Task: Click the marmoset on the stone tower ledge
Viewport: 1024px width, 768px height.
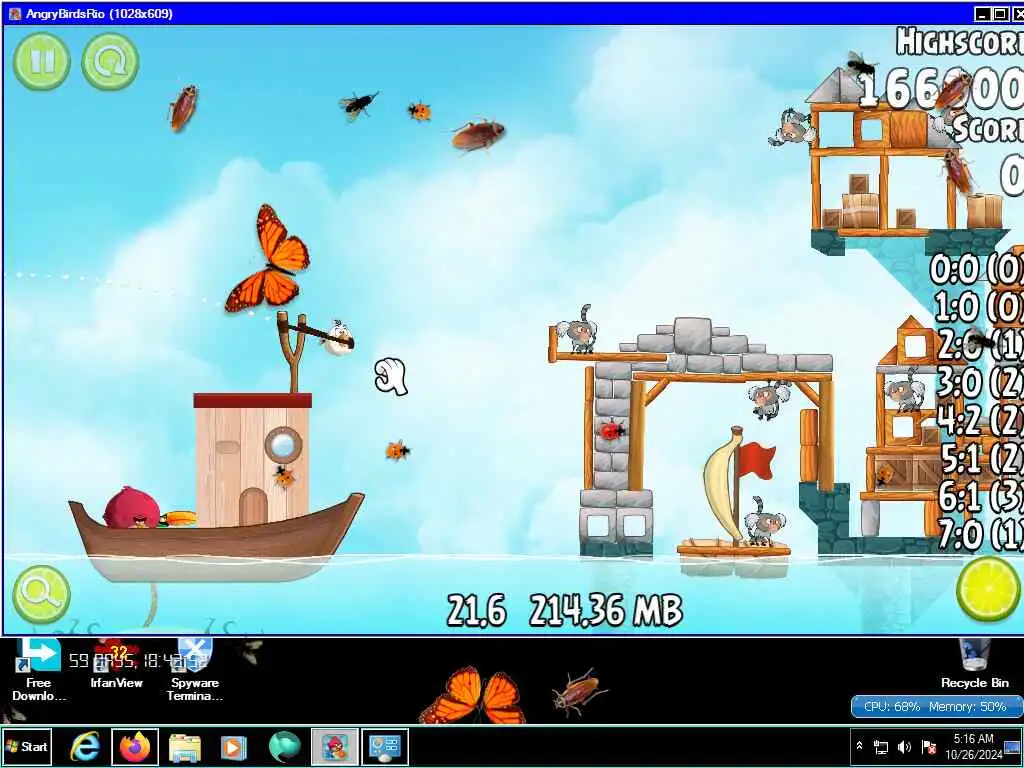Action: tap(579, 330)
